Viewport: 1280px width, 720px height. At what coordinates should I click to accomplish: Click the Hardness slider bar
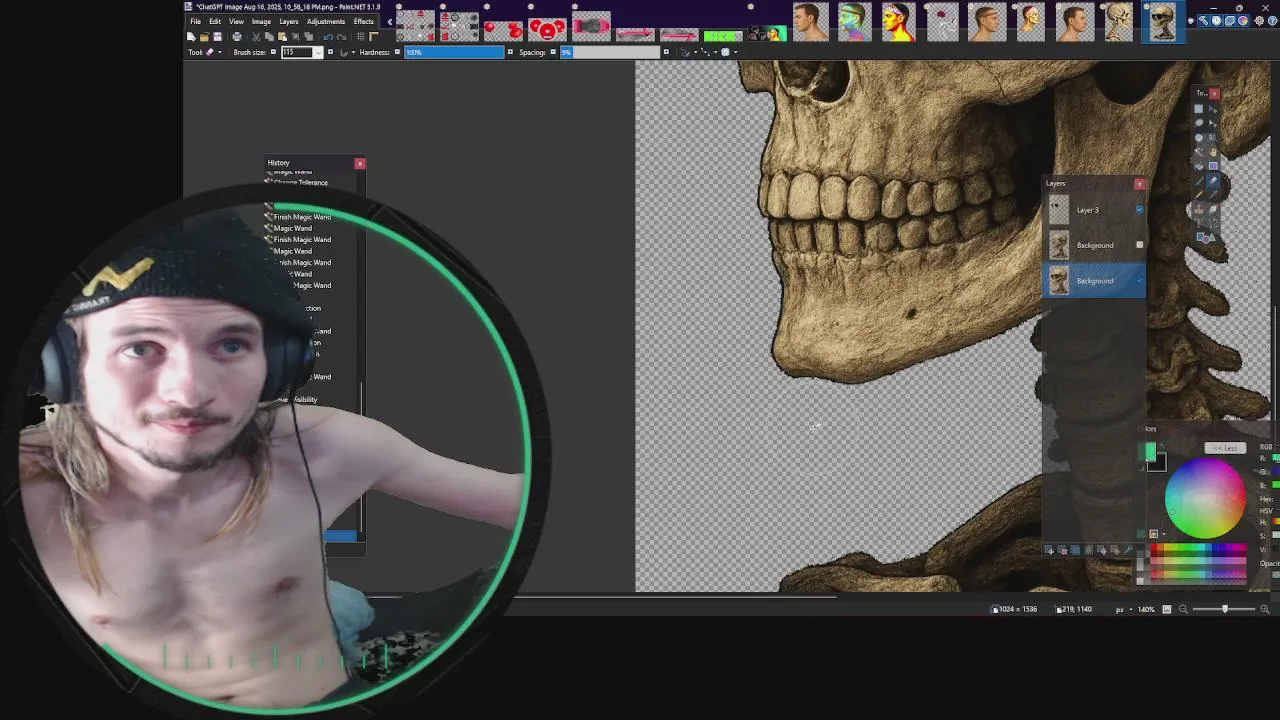(454, 52)
